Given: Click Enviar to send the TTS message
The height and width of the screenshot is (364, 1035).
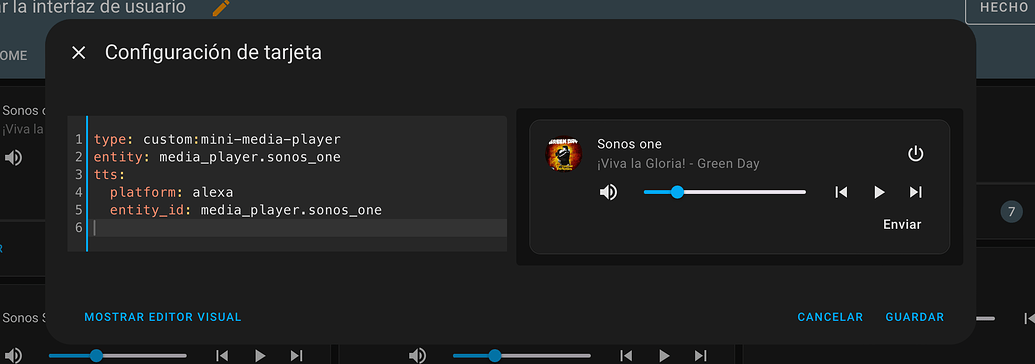Looking at the screenshot, I should (902, 225).
